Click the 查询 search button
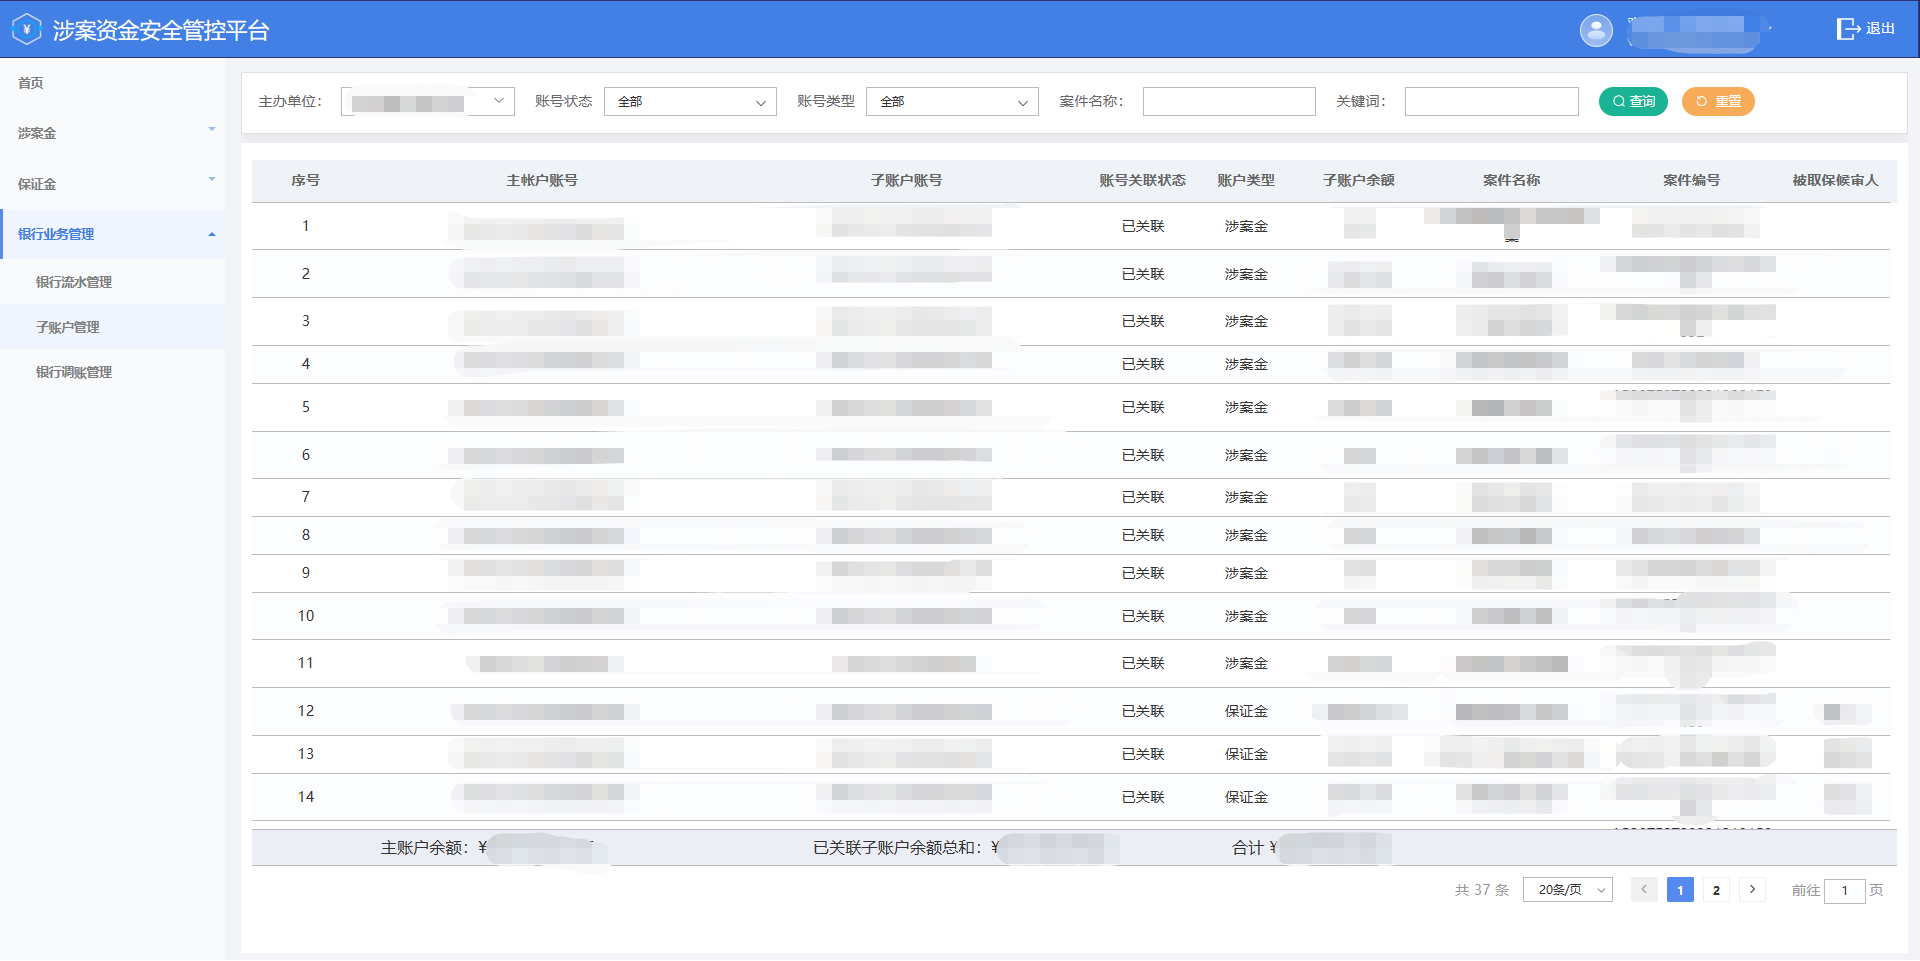The image size is (1920, 961). [x=1633, y=101]
